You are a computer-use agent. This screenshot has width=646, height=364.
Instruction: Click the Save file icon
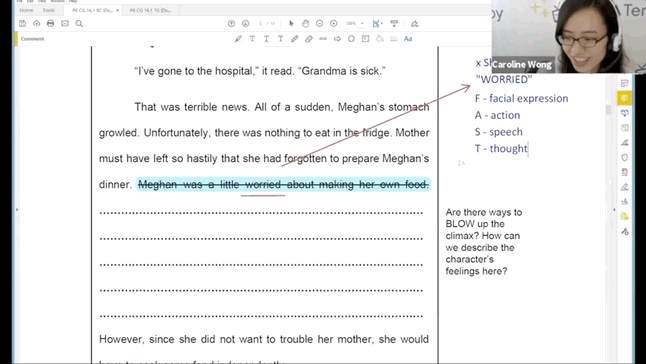23,23
